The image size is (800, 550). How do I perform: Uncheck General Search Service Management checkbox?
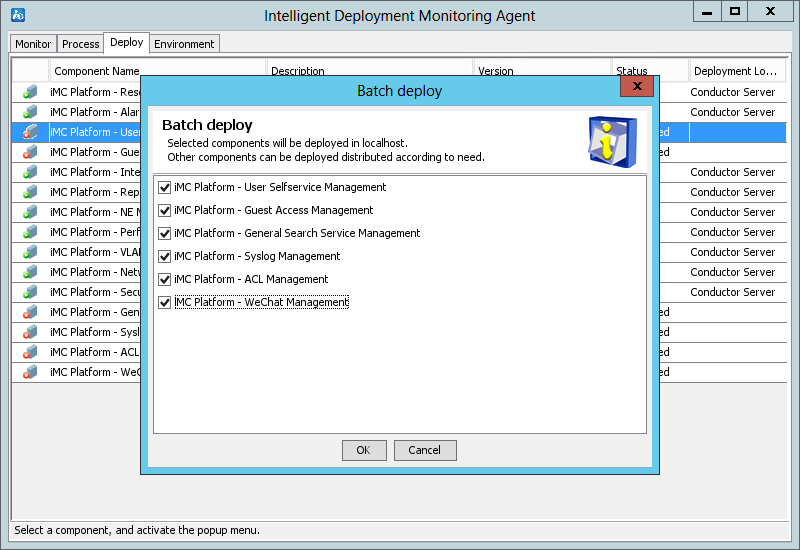point(164,233)
